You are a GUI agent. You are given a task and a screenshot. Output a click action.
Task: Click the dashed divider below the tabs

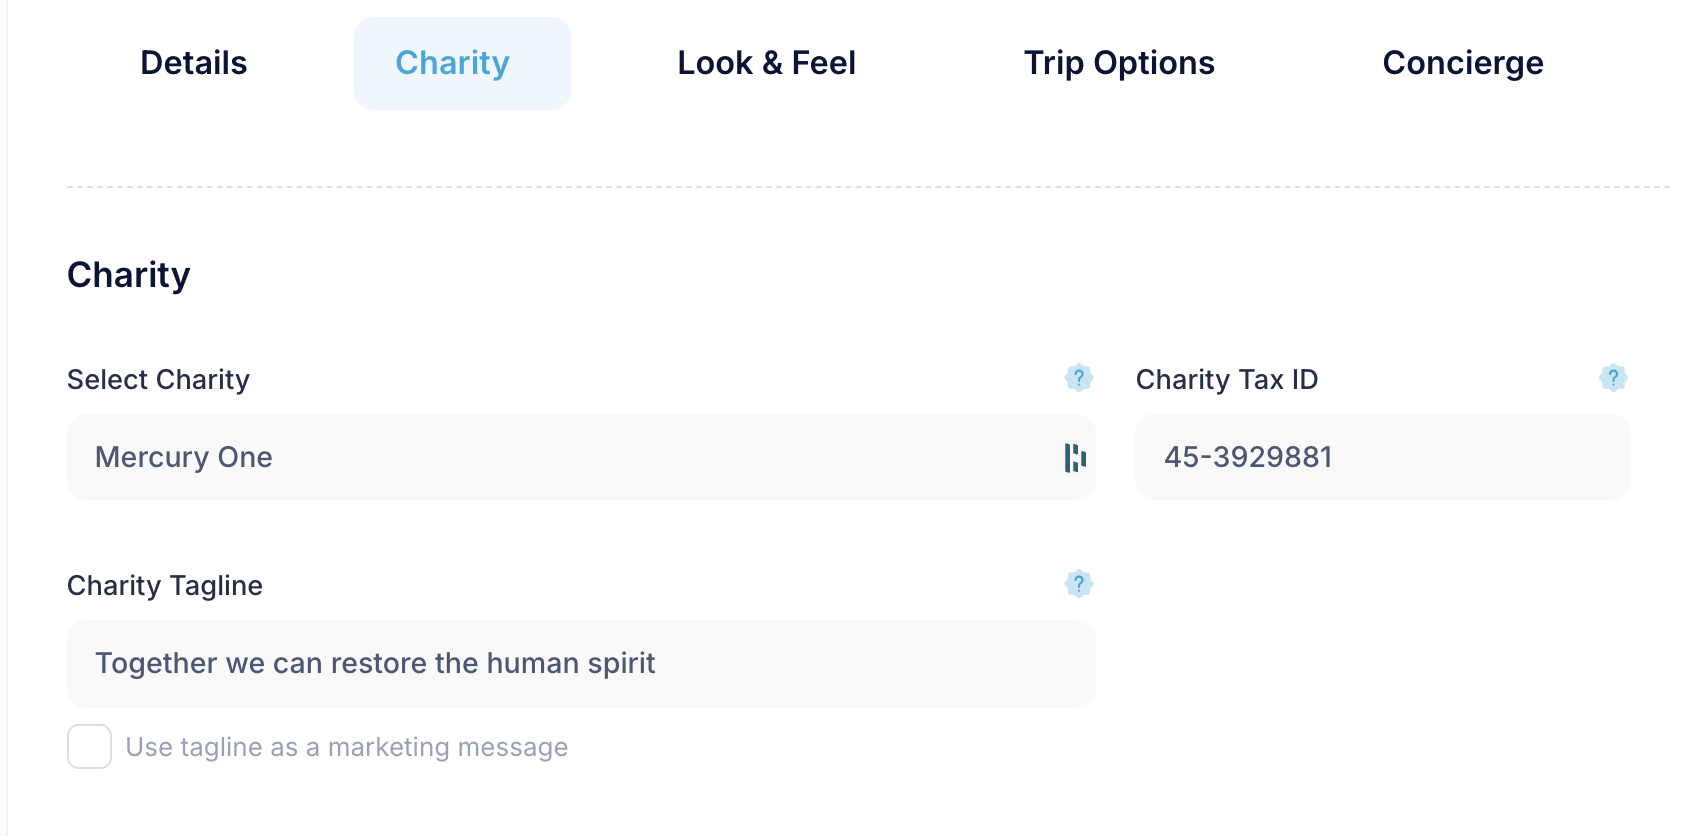868,187
